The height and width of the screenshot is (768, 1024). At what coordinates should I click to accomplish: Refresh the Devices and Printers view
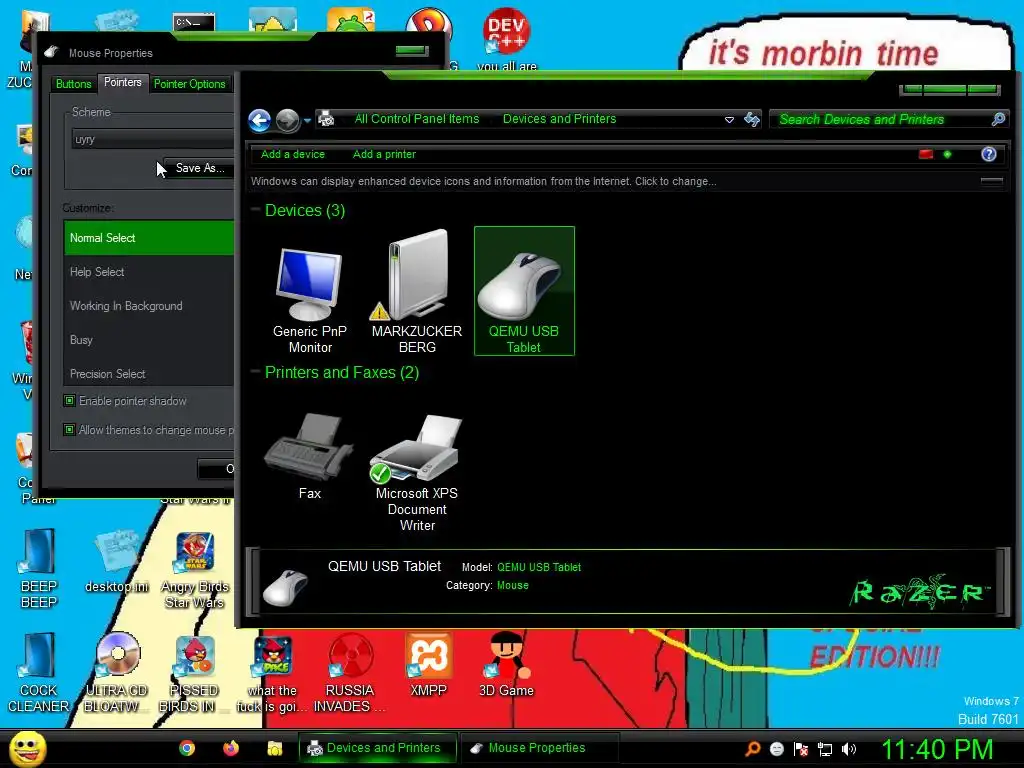pos(752,119)
